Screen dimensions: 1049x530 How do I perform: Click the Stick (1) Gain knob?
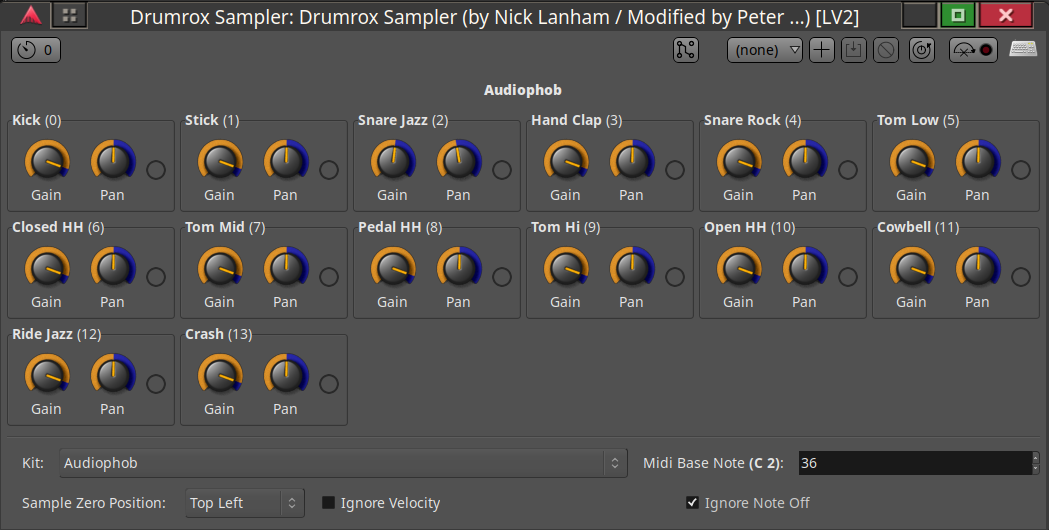(220, 161)
